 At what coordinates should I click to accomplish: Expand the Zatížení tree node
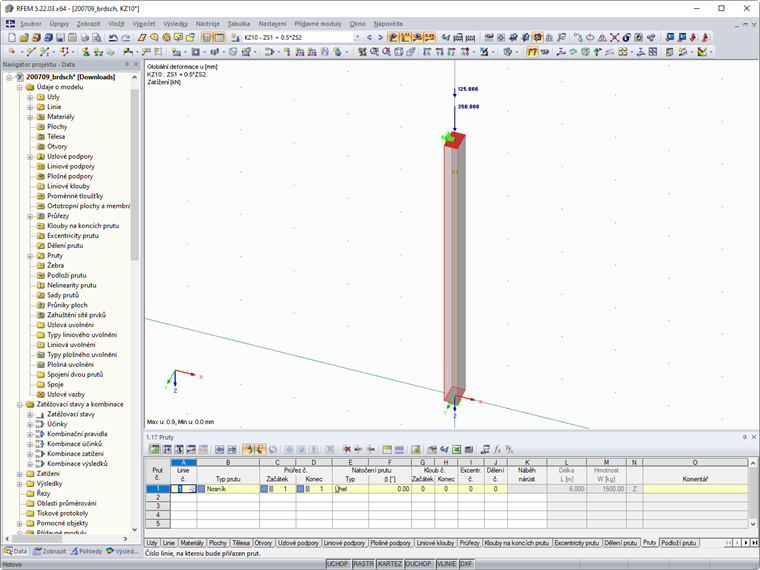19,474
